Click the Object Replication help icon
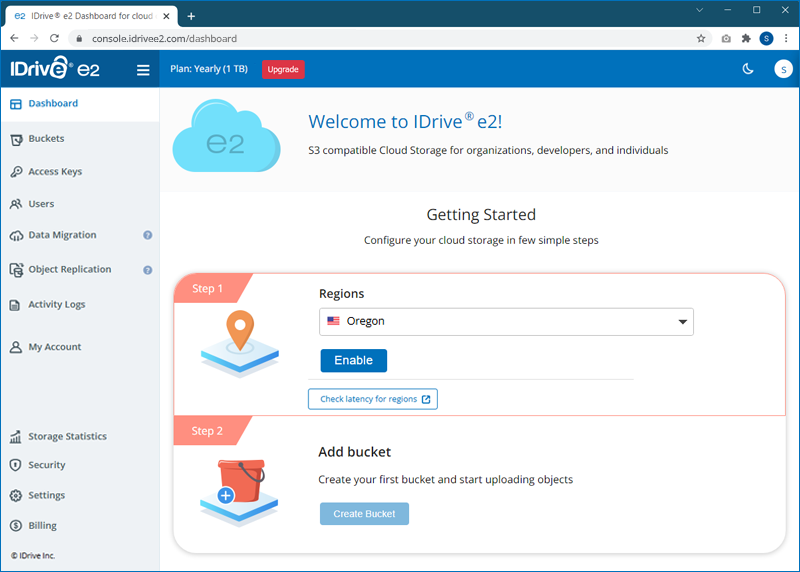This screenshot has width=800, height=572. pyautogui.click(x=148, y=270)
